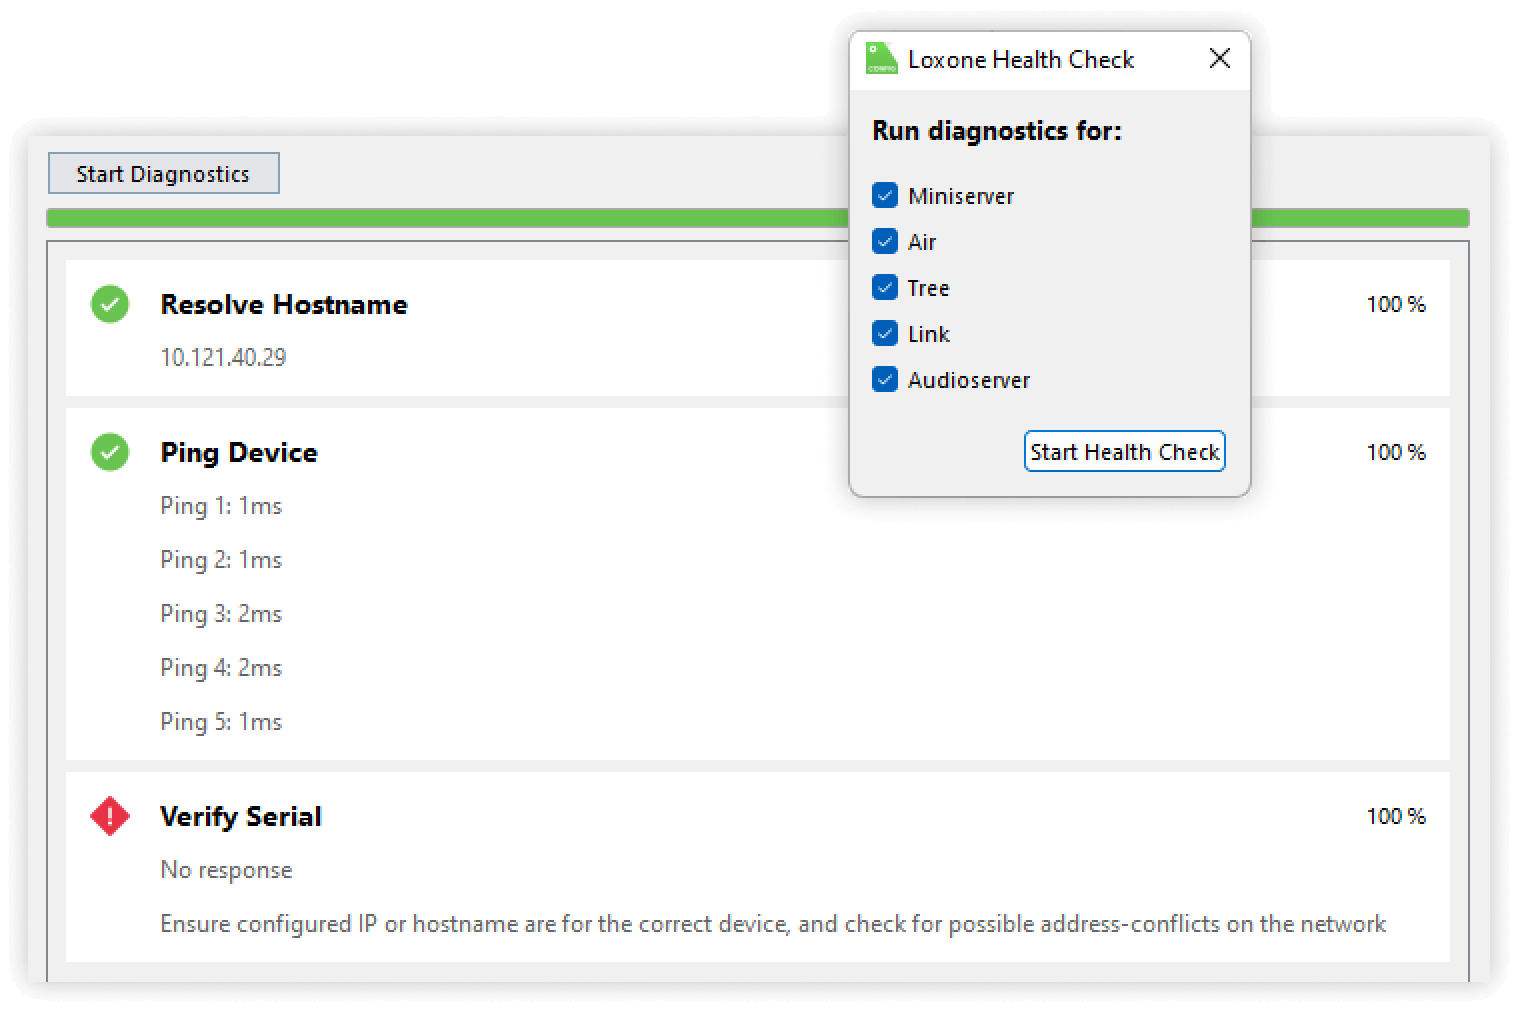Click the Ping 5: 1ms result line
1518x1012 pixels.
[221, 722]
